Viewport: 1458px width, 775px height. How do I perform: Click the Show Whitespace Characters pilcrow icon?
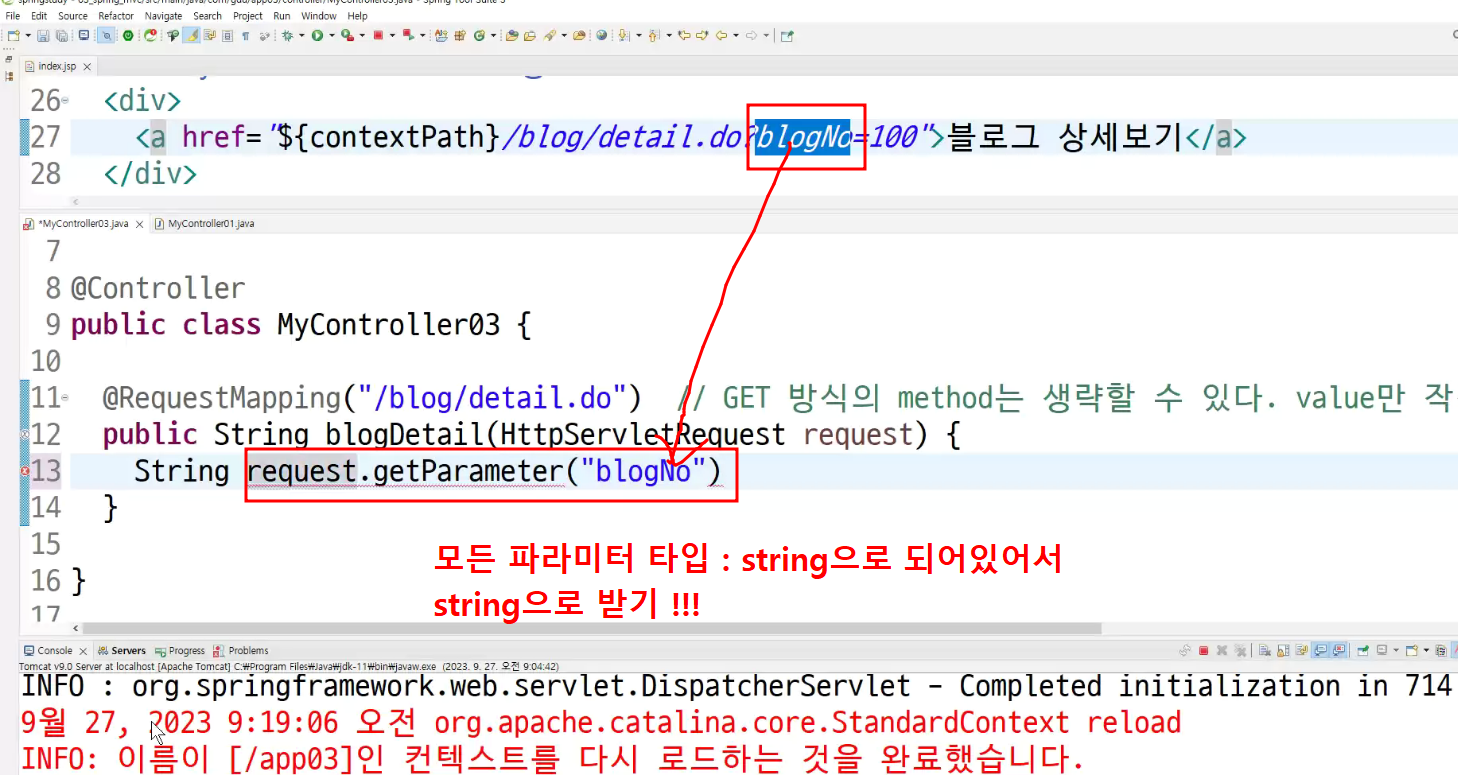pyautogui.click(x=246, y=35)
